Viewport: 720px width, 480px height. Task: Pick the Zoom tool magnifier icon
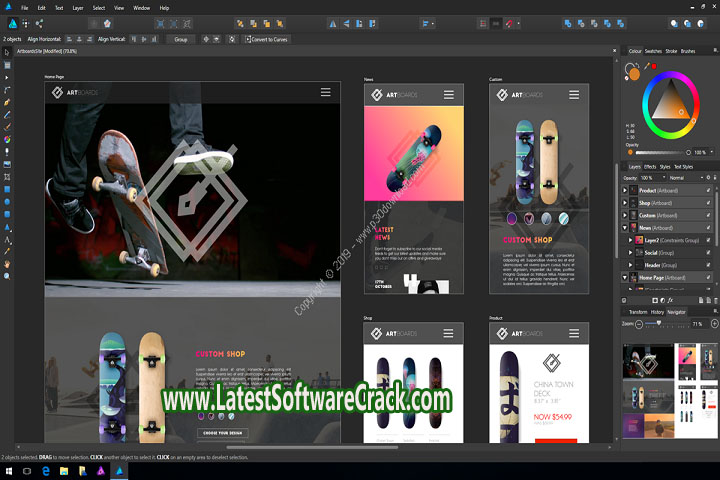tap(7, 276)
